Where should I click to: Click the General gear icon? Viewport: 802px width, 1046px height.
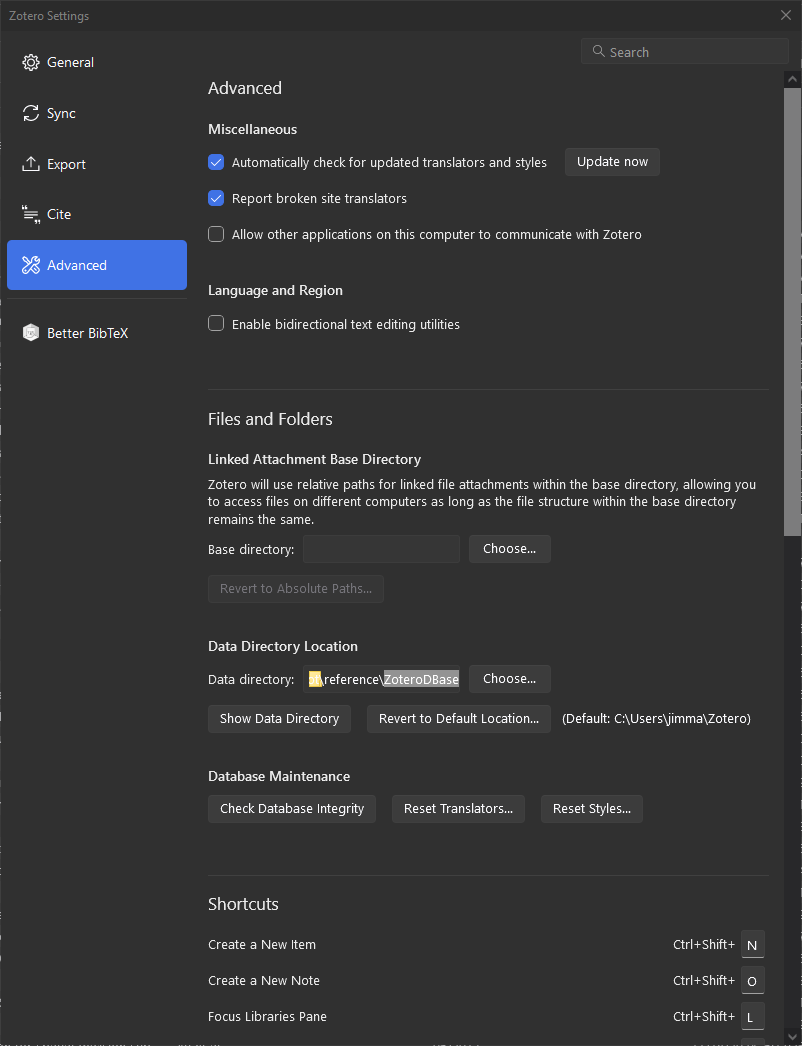(31, 63)
